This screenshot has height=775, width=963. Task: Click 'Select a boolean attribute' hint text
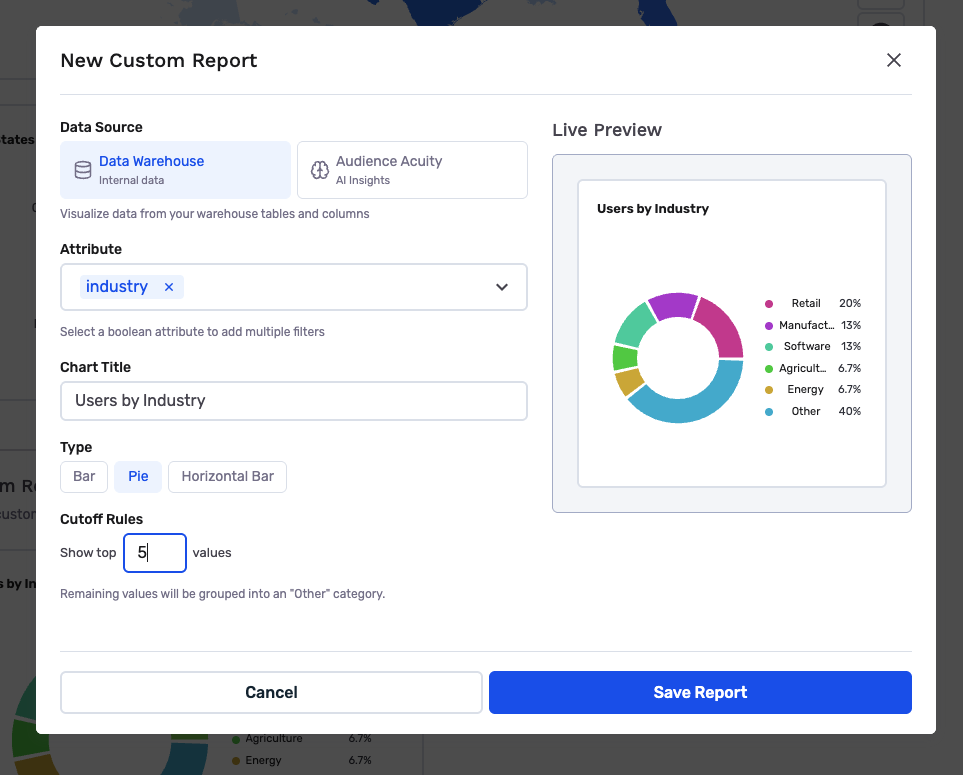tap(192, 332)
